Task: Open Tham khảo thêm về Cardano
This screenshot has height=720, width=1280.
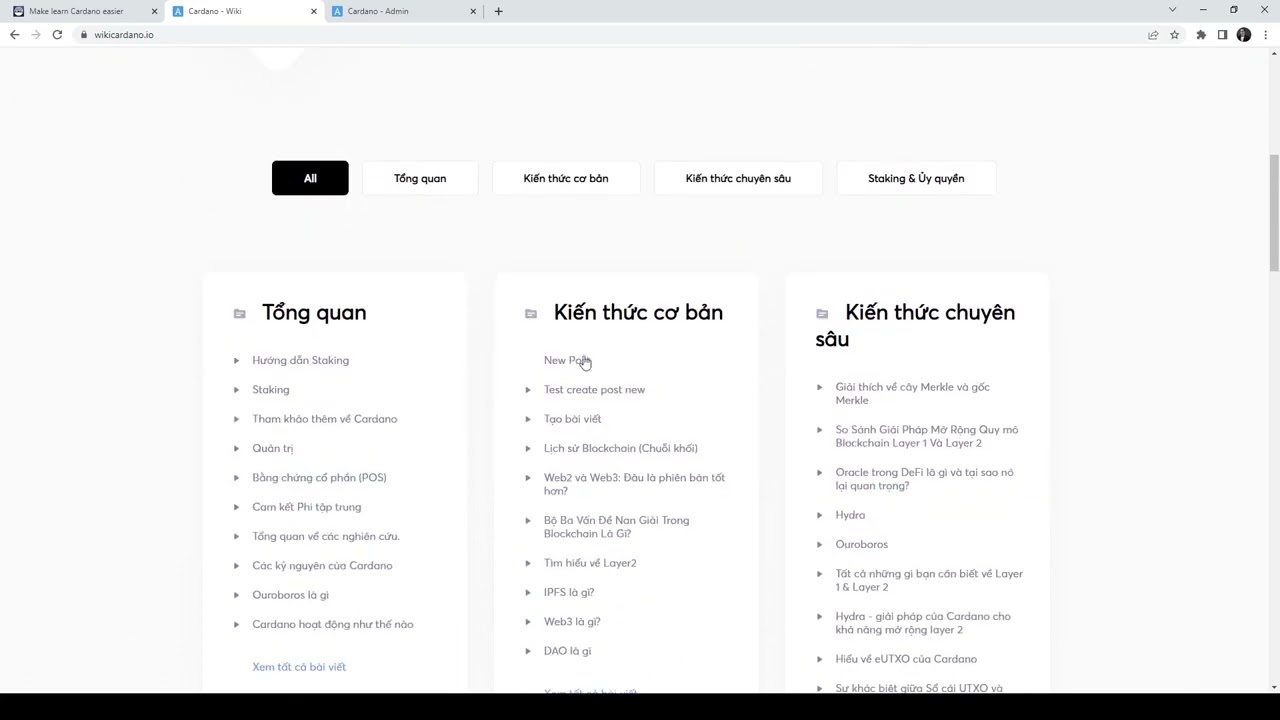Action: 325,419
